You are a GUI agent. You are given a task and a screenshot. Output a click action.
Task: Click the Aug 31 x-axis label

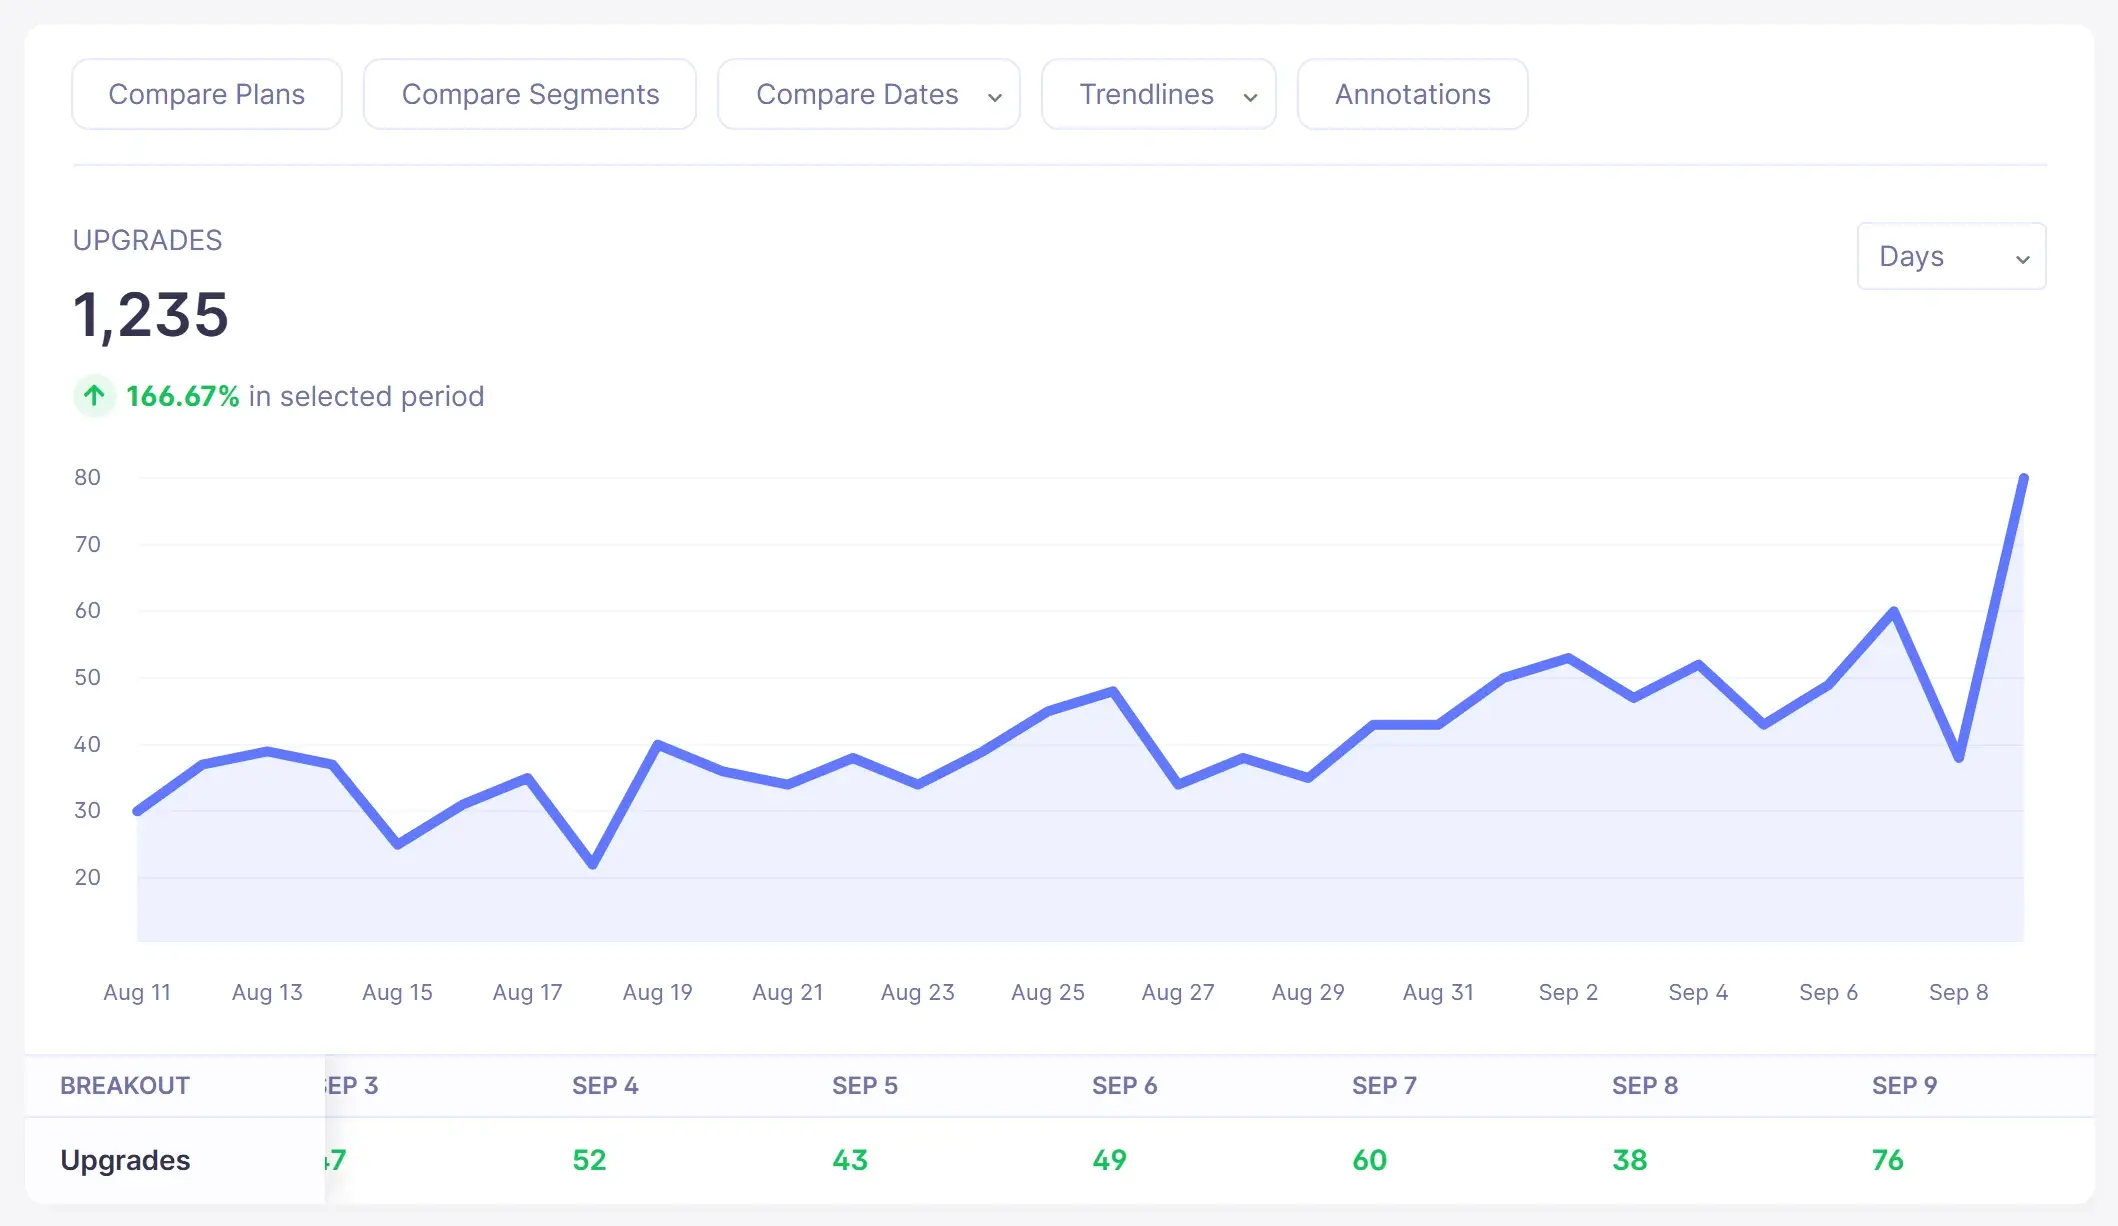1438,993
